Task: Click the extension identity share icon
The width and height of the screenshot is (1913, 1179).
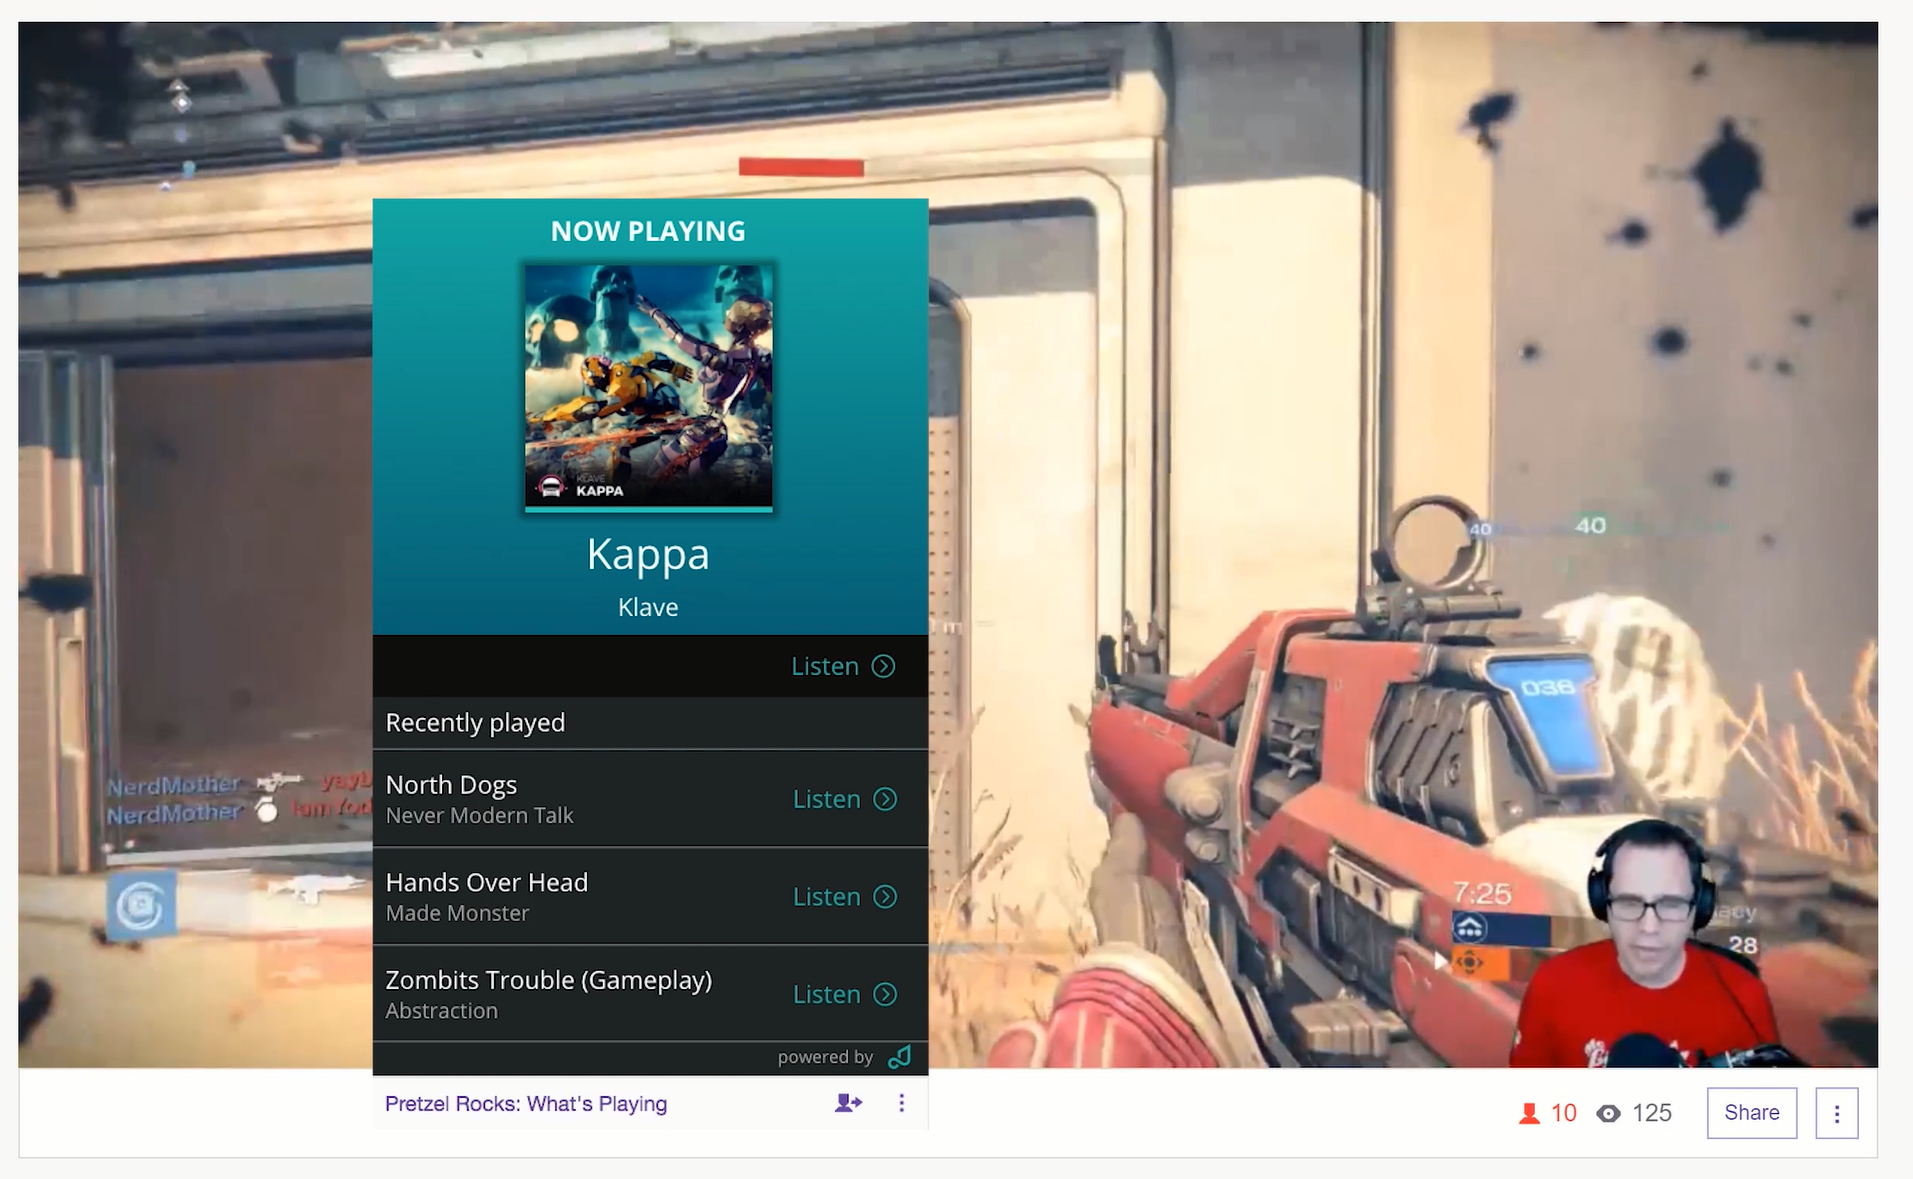Action: point(848,1103)
